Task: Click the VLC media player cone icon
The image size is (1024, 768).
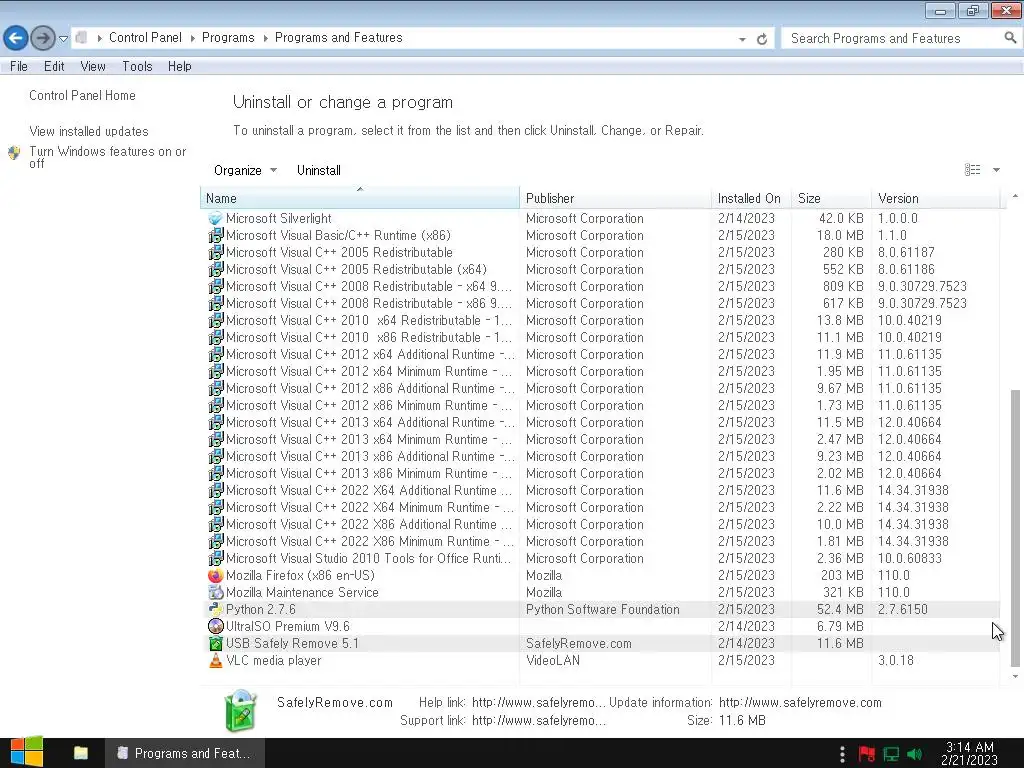Action: click(216, 660)
